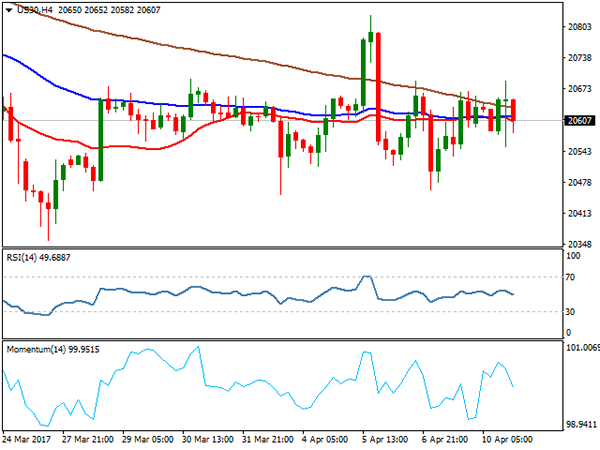600x450 pixels.
Task: Select the 30 Mar 13:00 time label
Action: point(208,439)
